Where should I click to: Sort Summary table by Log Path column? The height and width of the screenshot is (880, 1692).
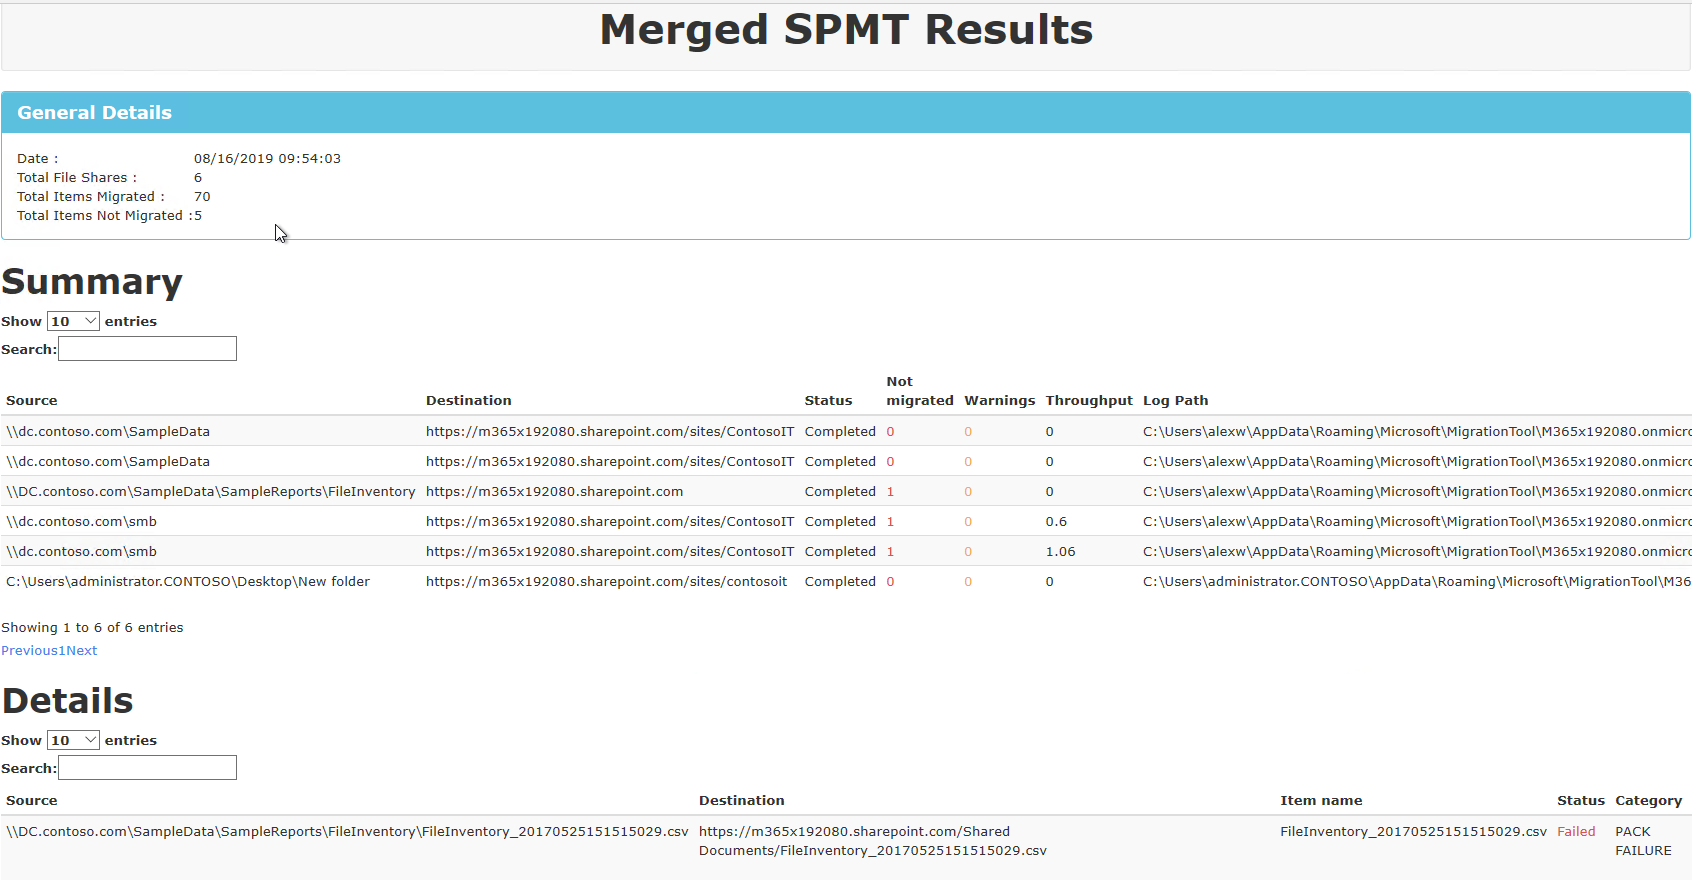click(1176, 401)
